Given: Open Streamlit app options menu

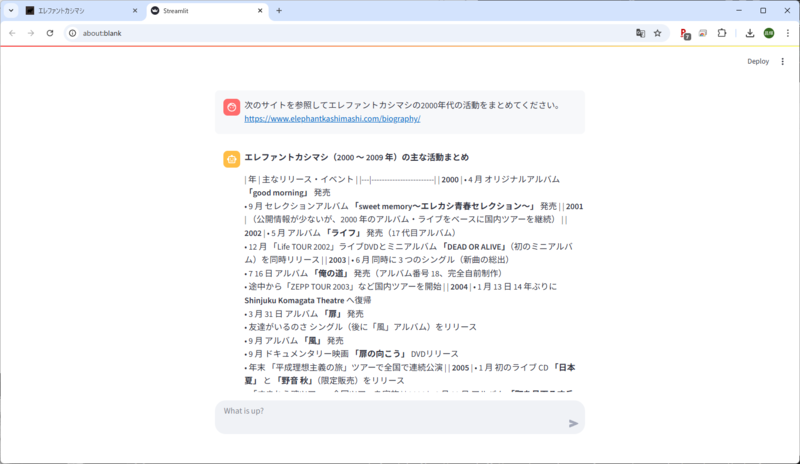Looking at the screenshot, I should click(783, 61).
